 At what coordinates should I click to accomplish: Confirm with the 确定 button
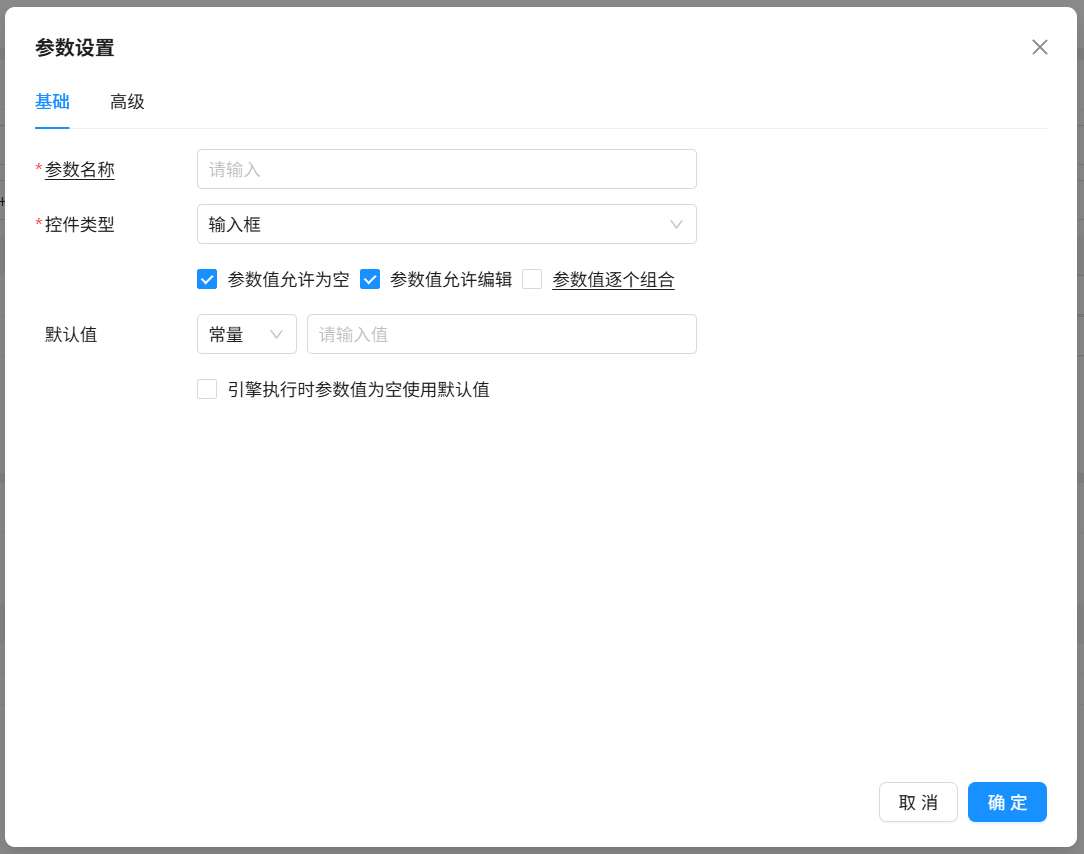1006,802
